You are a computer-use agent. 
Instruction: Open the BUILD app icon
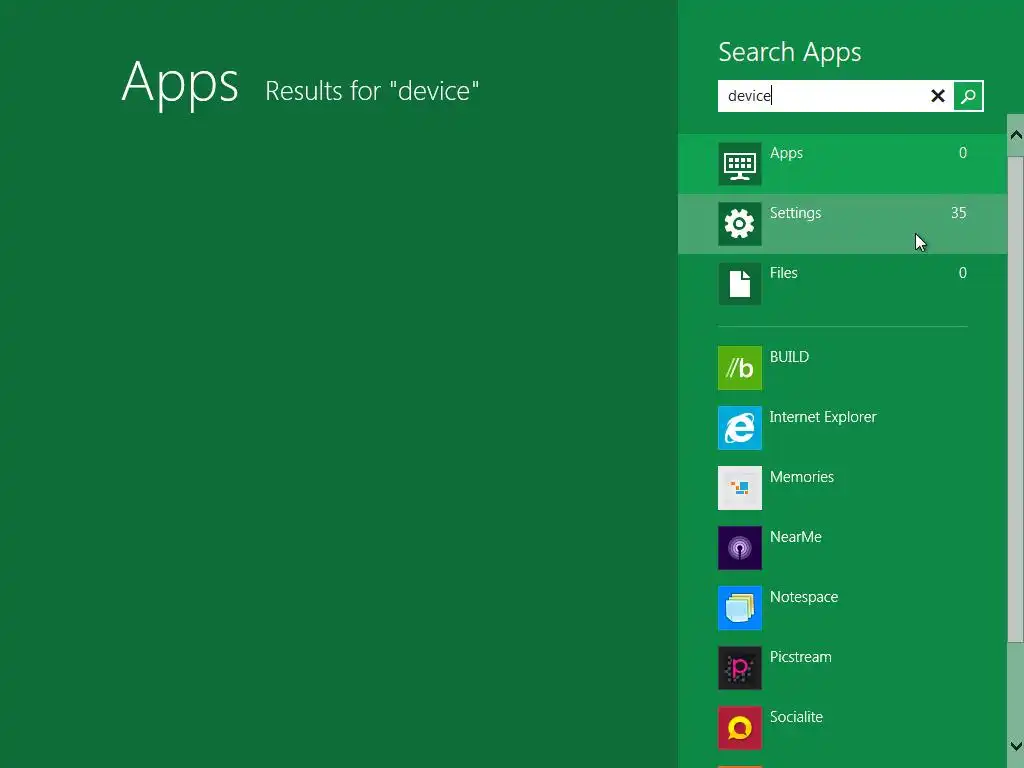point(739,368)
